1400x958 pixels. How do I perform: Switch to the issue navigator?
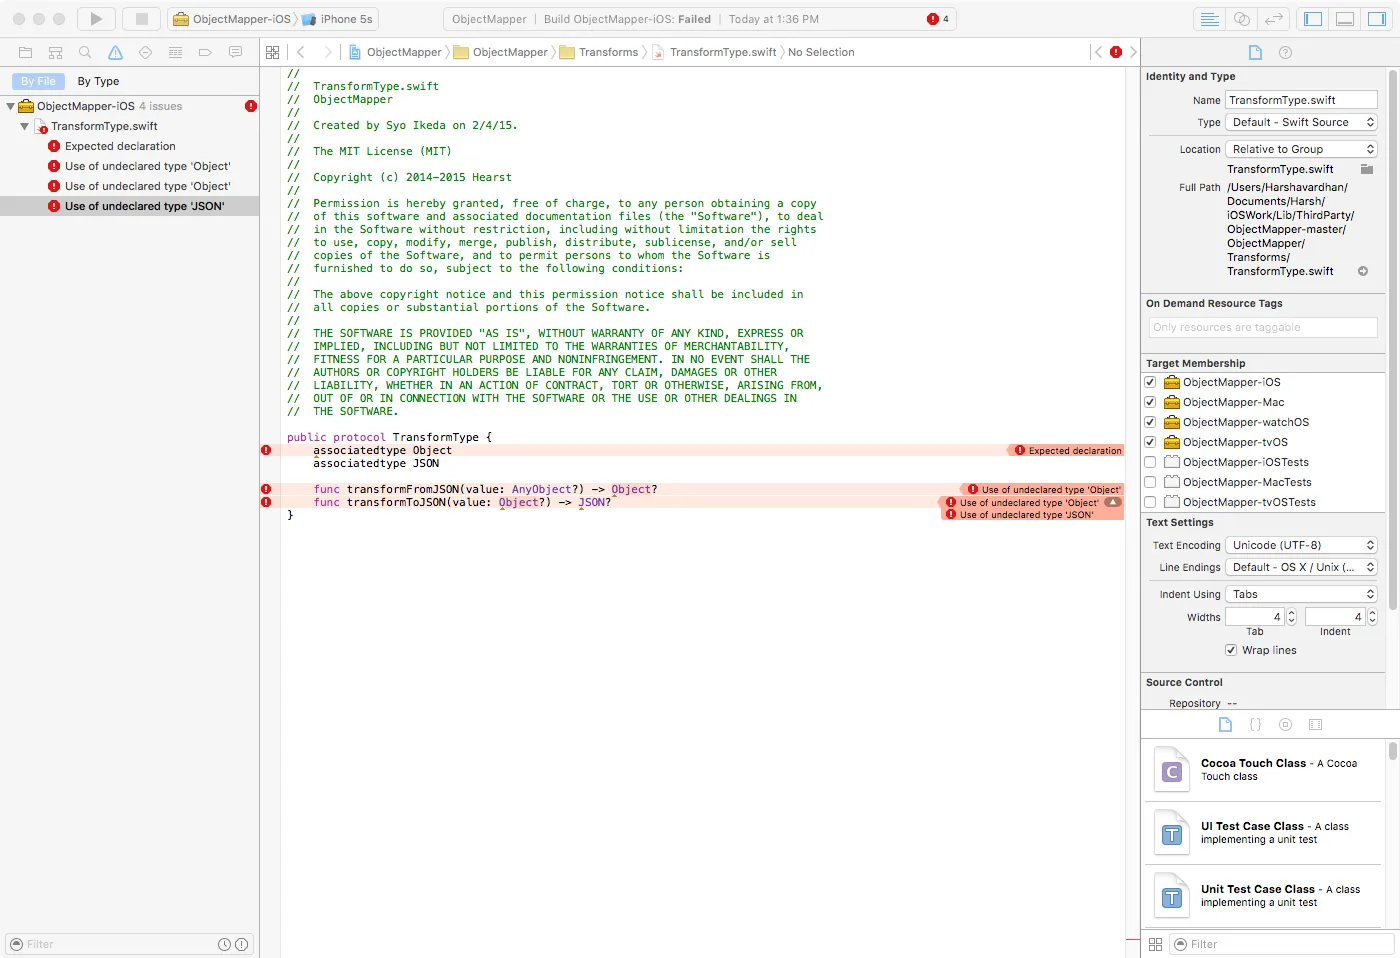click(116, 52)
